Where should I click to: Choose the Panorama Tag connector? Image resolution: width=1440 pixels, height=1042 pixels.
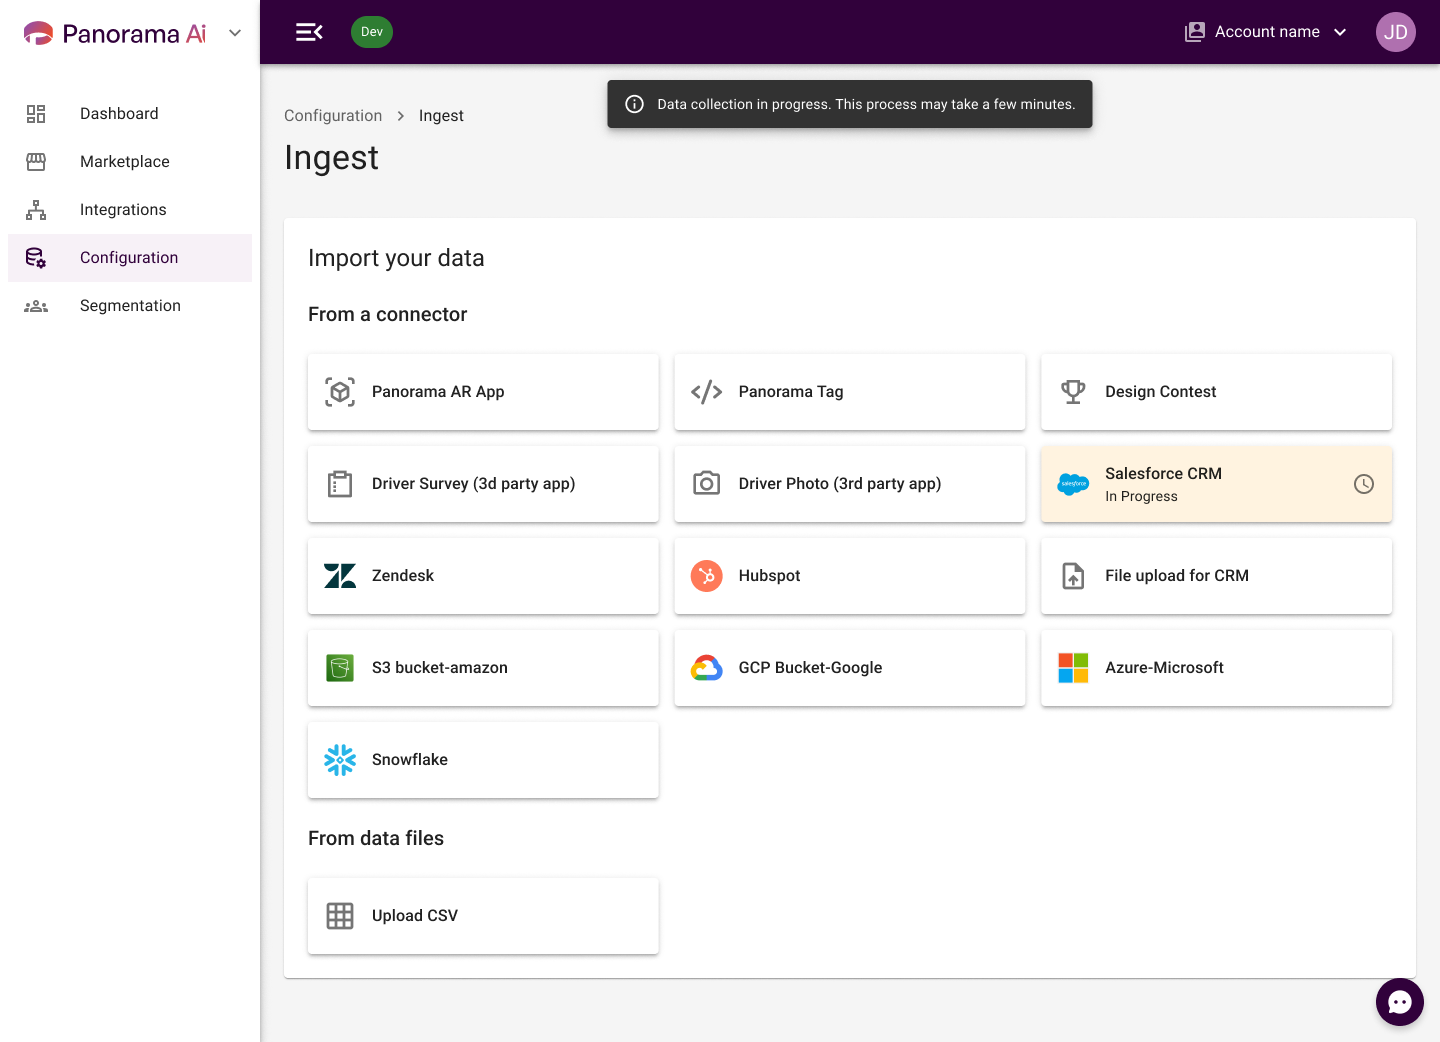pos(850,392)
